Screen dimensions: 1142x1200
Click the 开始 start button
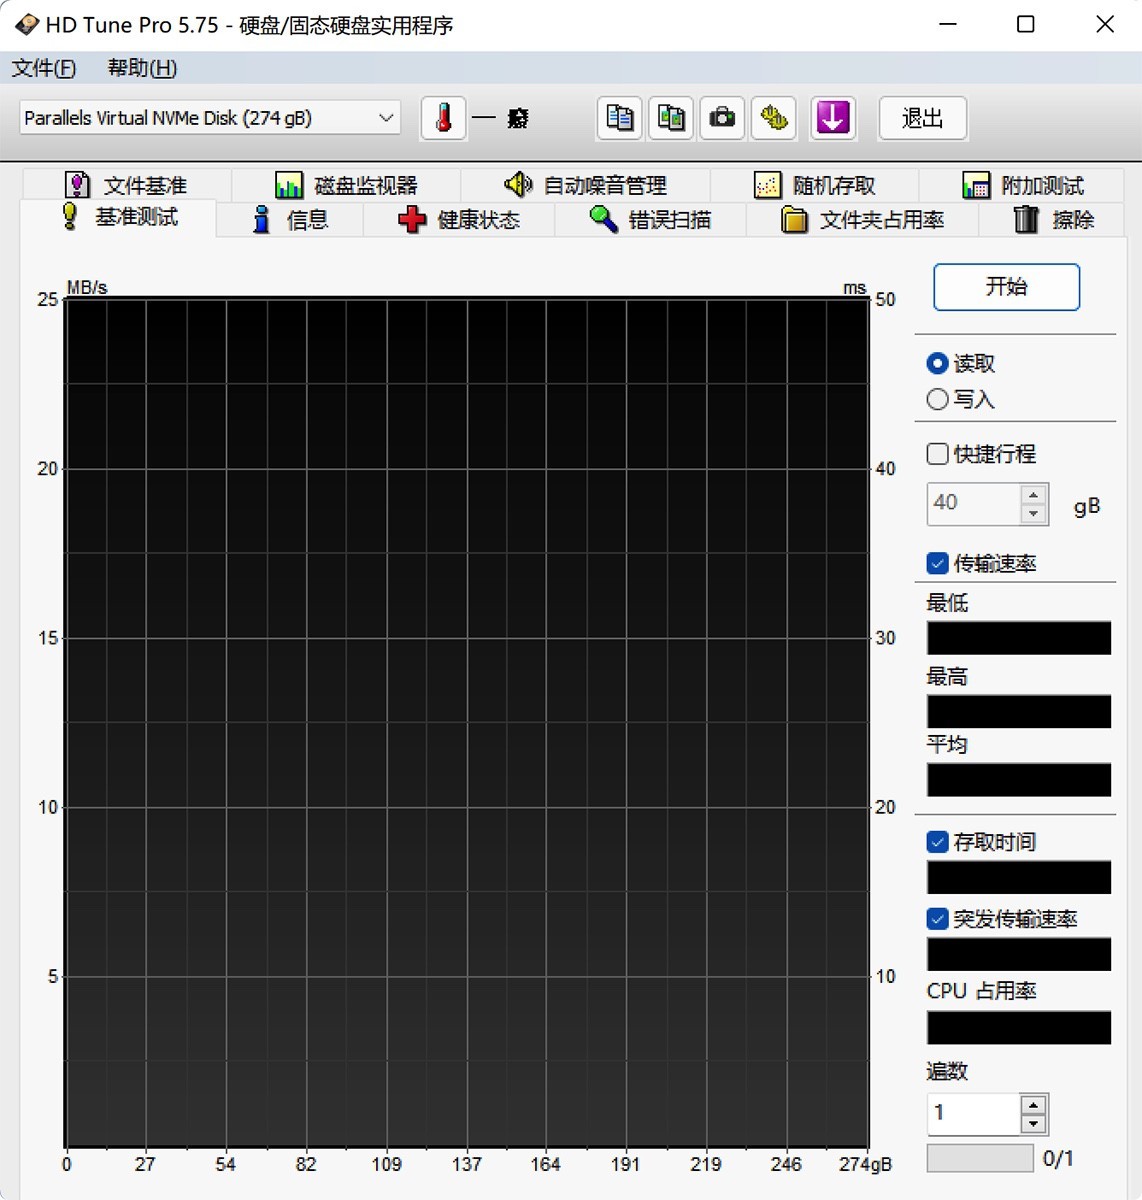(x=1006, y=287)
